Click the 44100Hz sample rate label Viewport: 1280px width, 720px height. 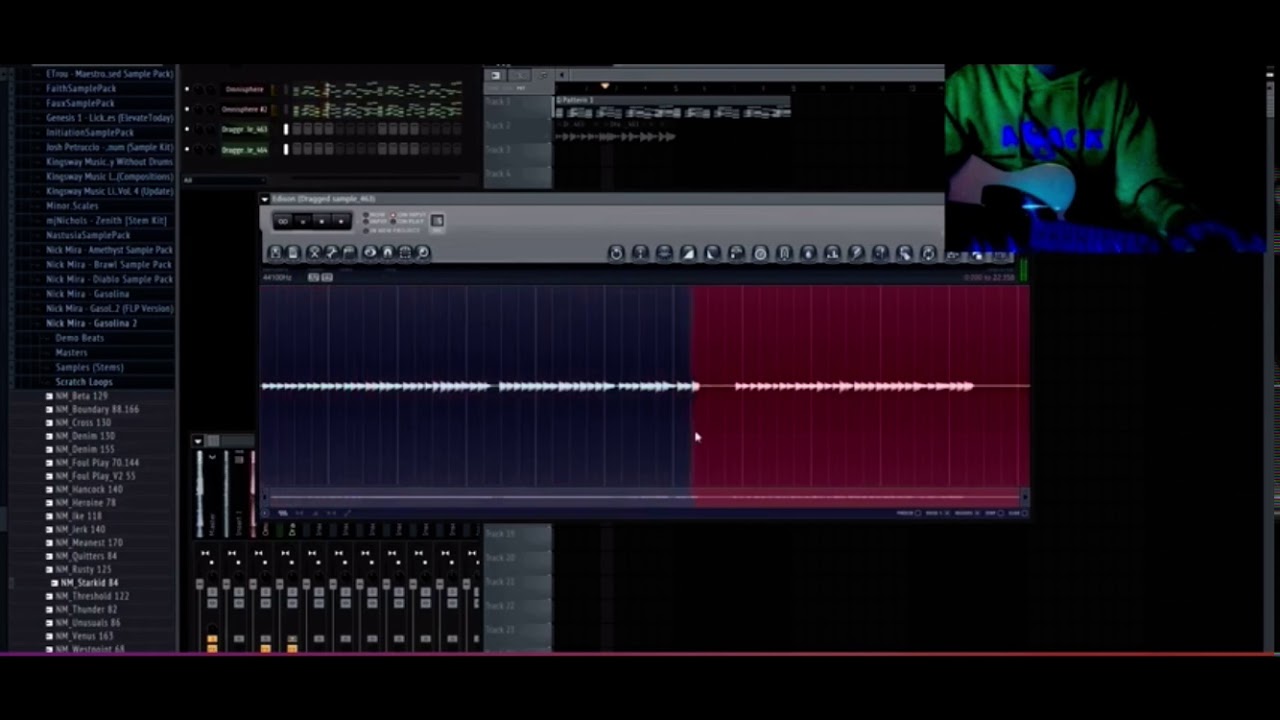coord(277,277)
